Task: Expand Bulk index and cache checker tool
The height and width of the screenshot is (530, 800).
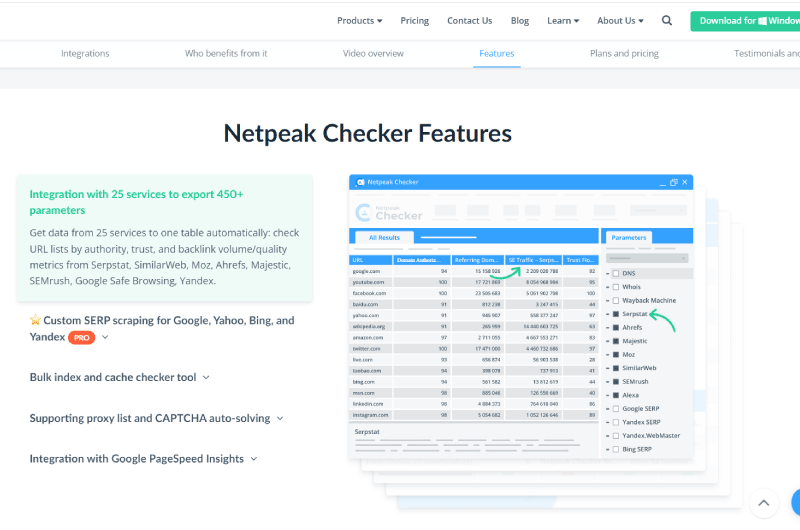Action: tap(206, 377)
